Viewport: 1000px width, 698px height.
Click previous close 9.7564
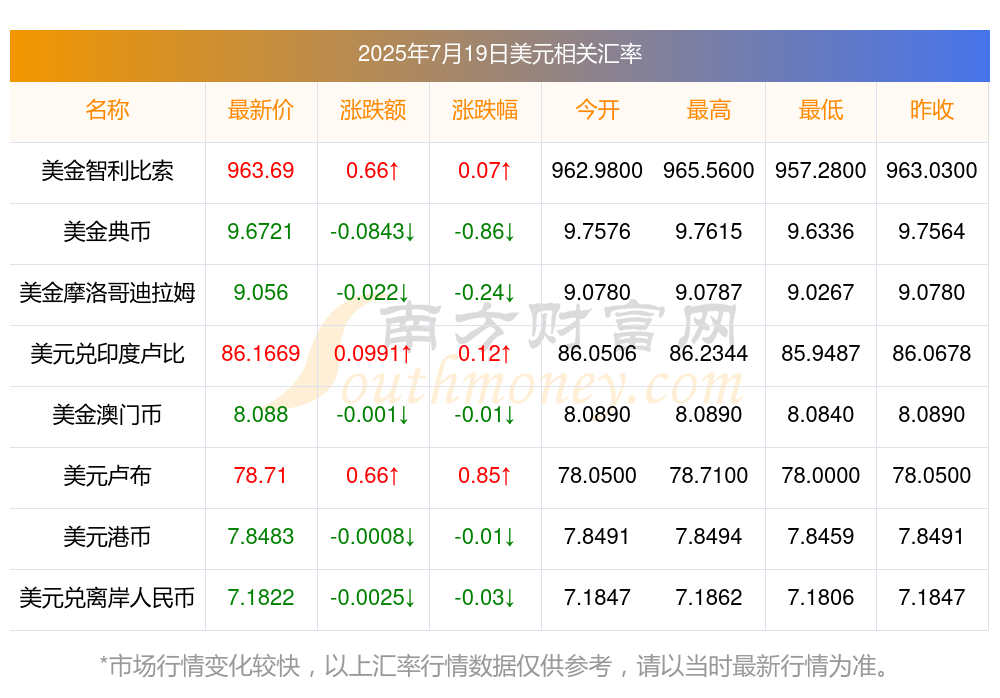point(932,231)
